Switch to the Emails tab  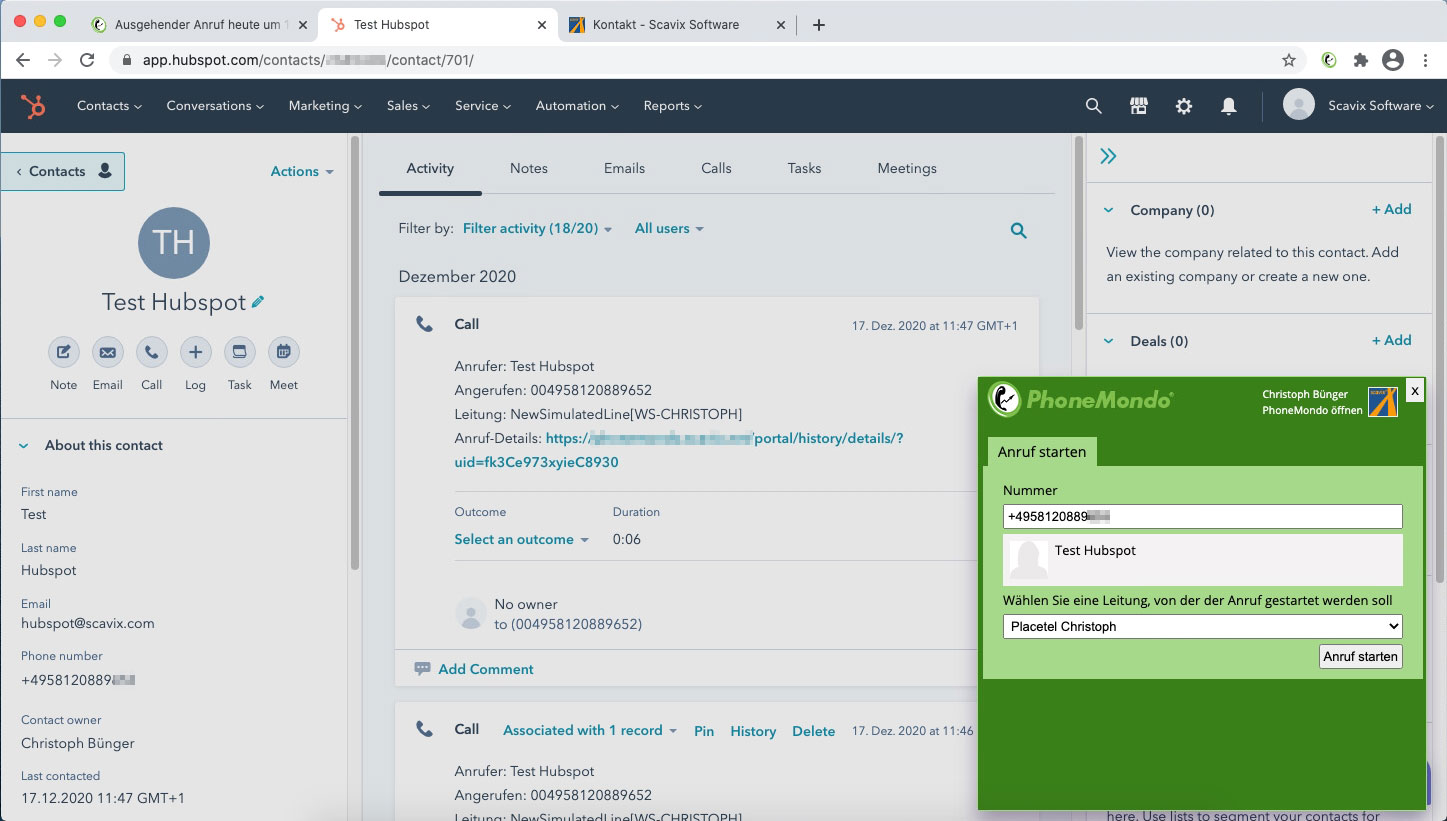pos(624,169)
